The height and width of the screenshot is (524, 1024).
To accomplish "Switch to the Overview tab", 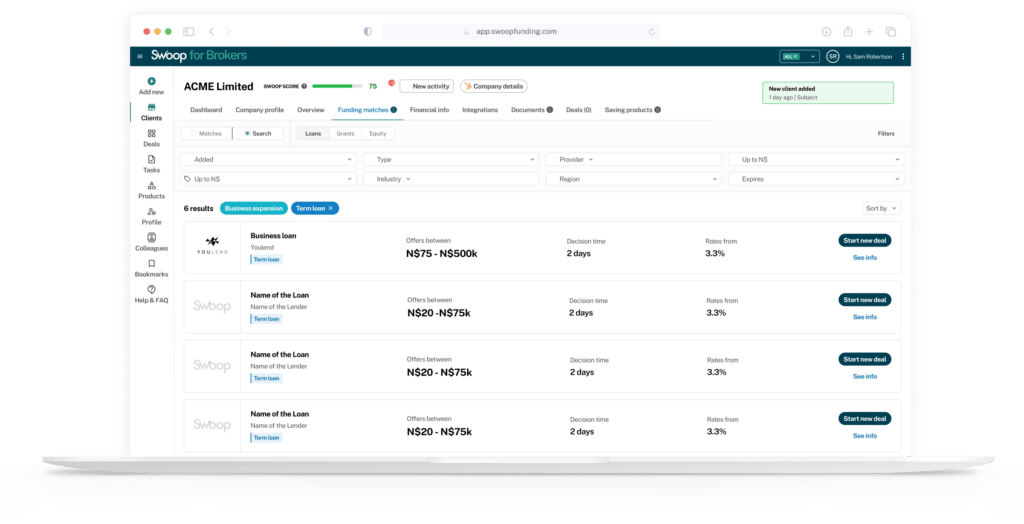I will [311, 110].
